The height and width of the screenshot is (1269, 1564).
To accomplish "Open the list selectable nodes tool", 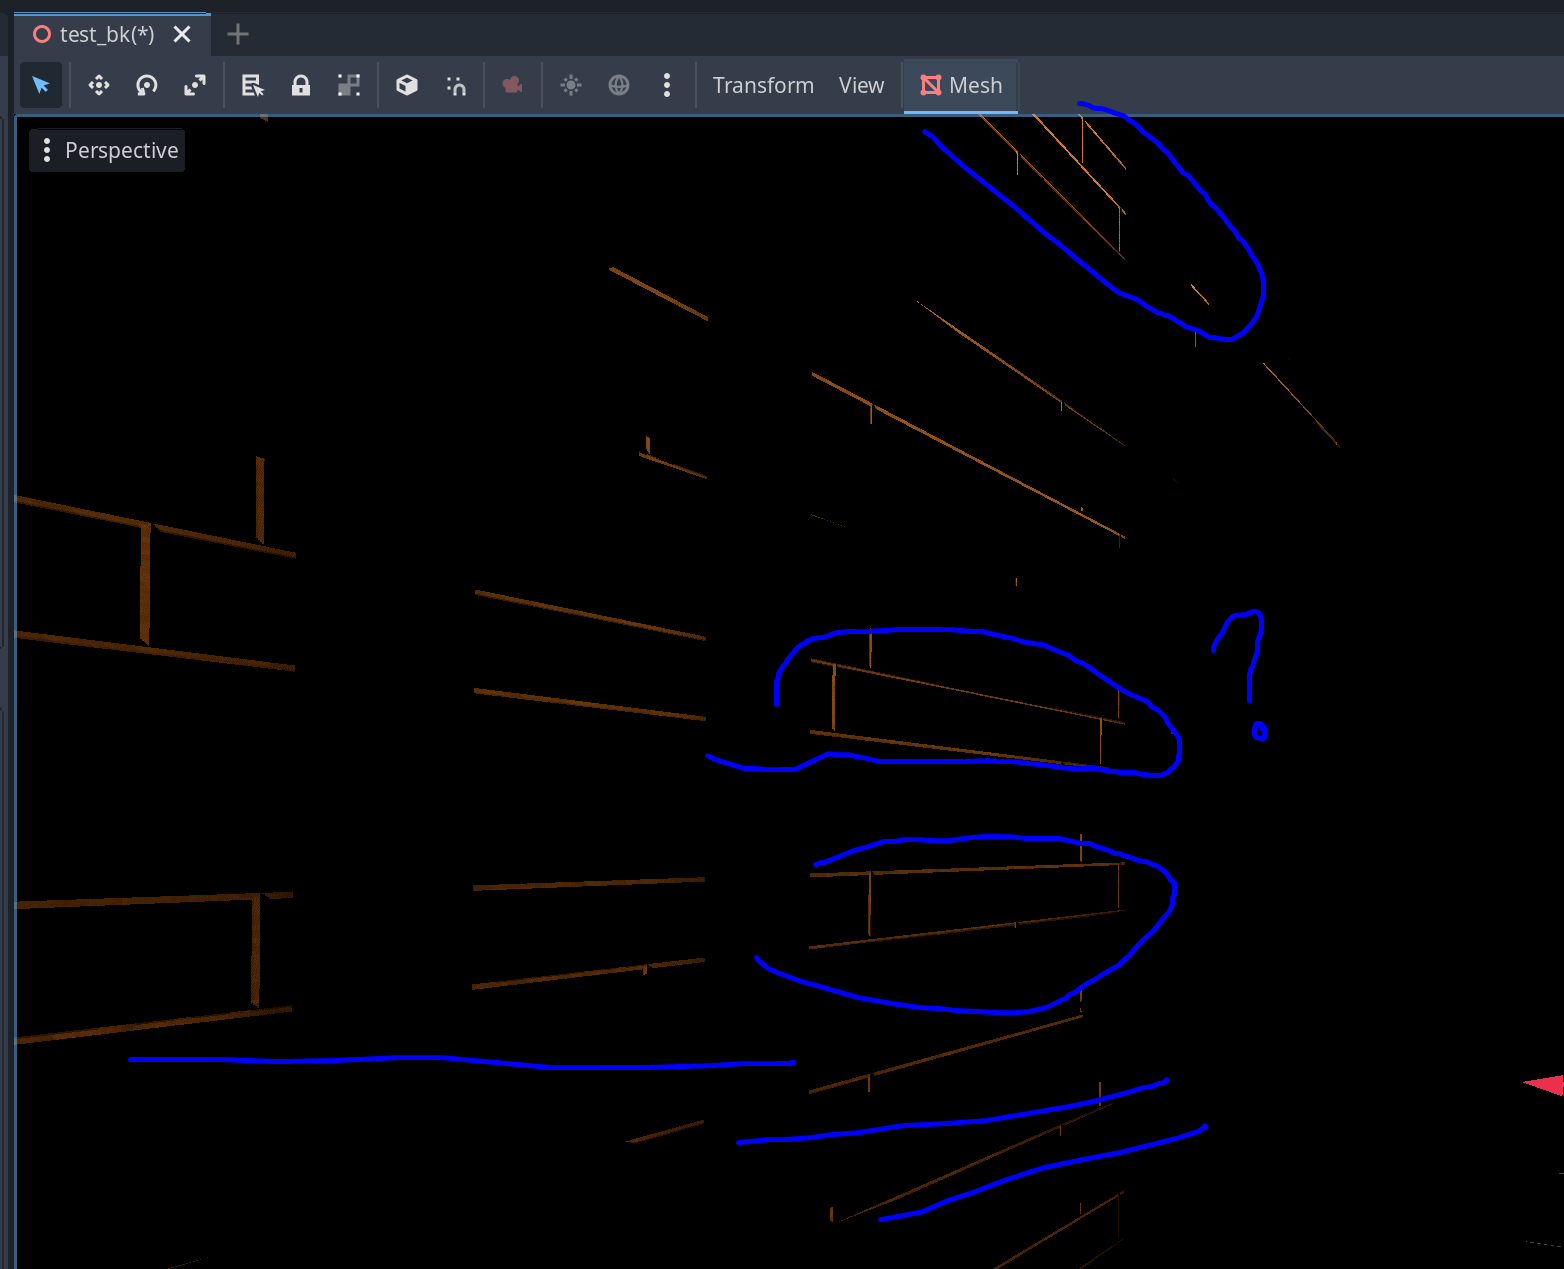I will point(253,85).
